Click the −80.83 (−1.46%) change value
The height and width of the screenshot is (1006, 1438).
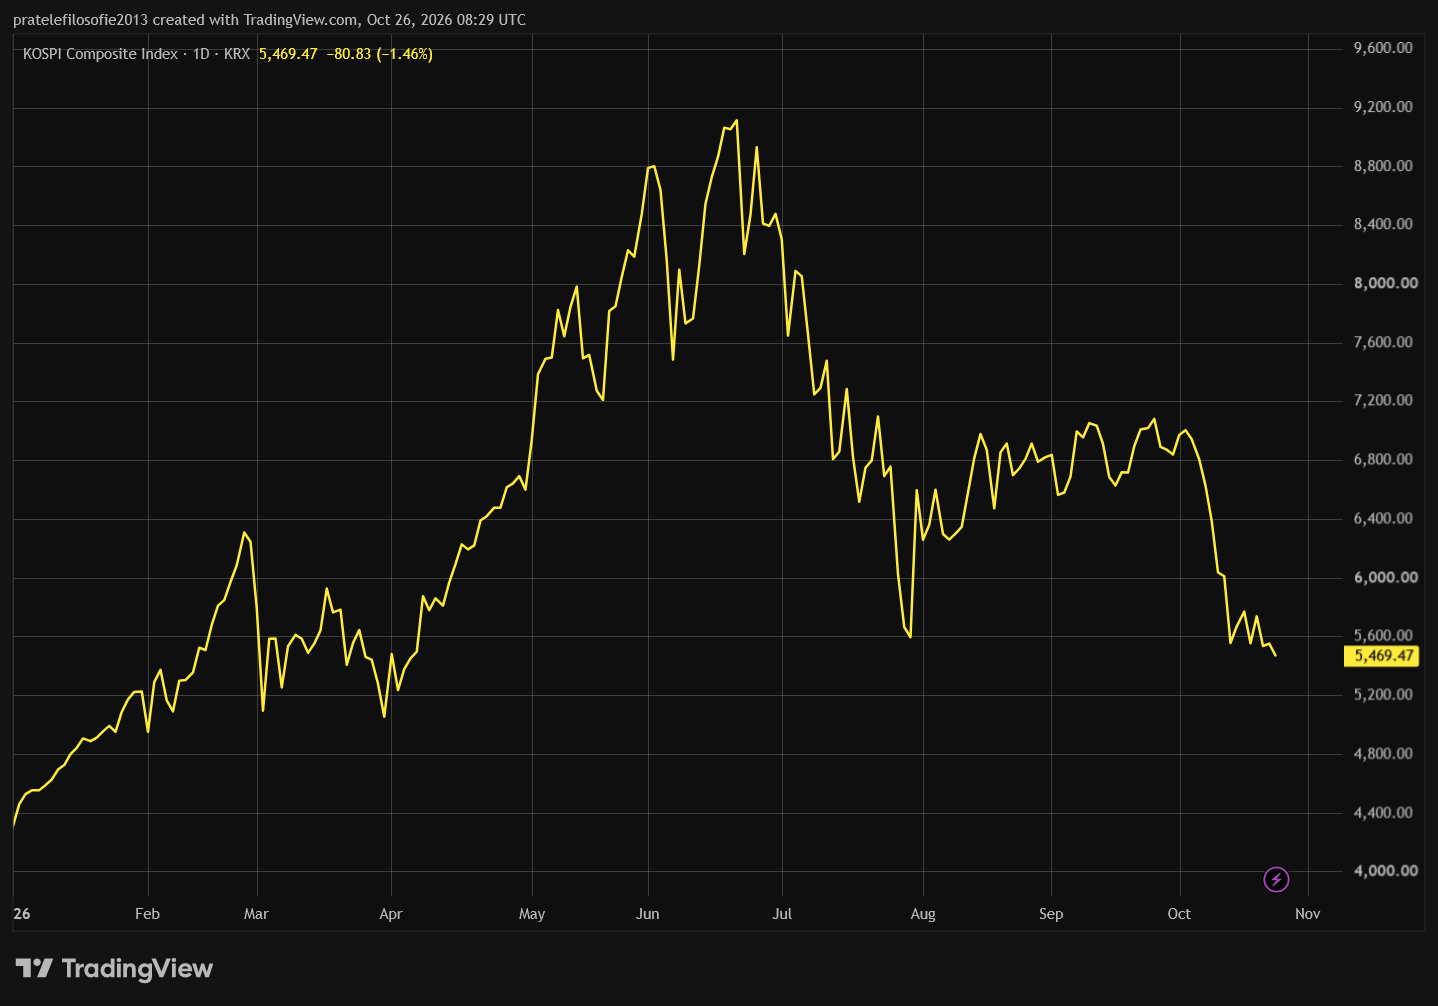click(380, 54)
